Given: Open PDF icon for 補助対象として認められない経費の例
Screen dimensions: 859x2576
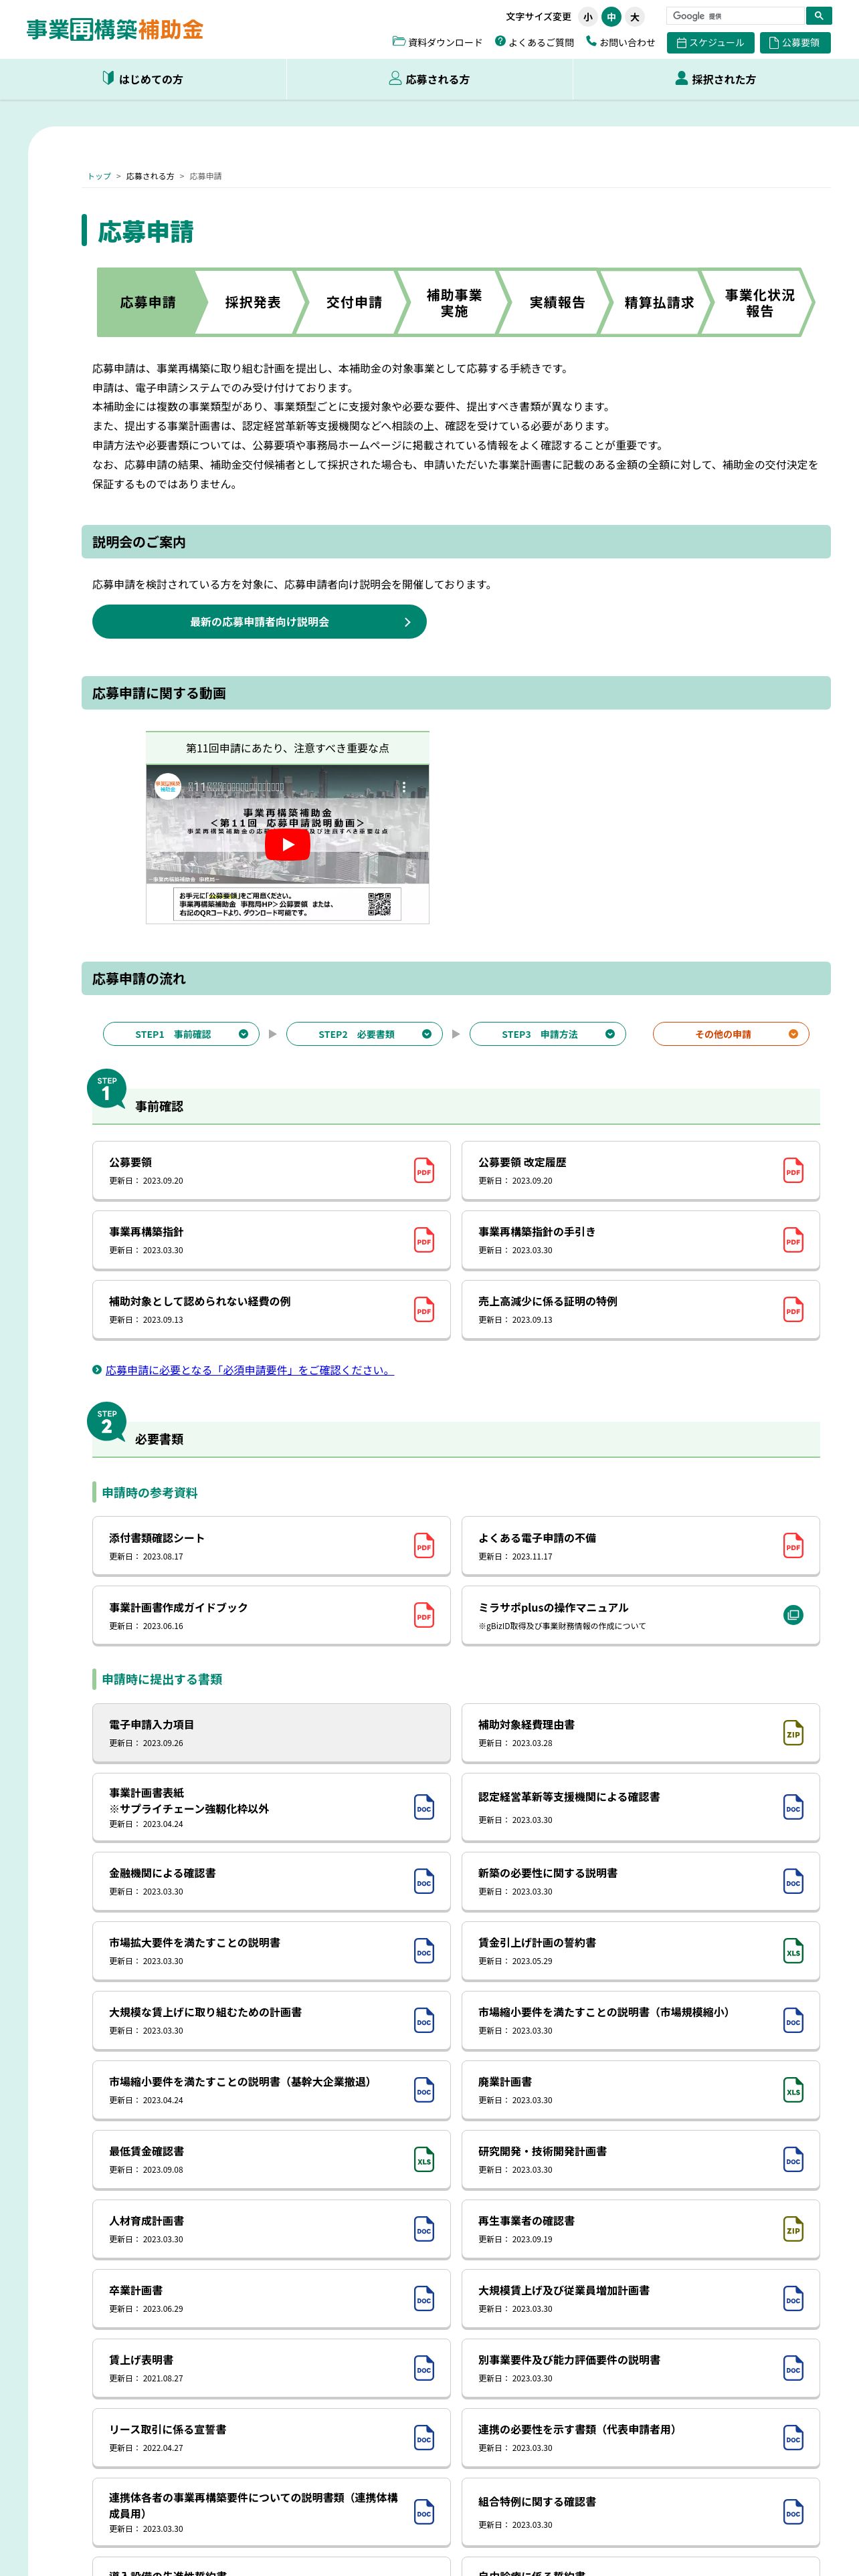Looking at the screenshot, I should click(424, 1310).
